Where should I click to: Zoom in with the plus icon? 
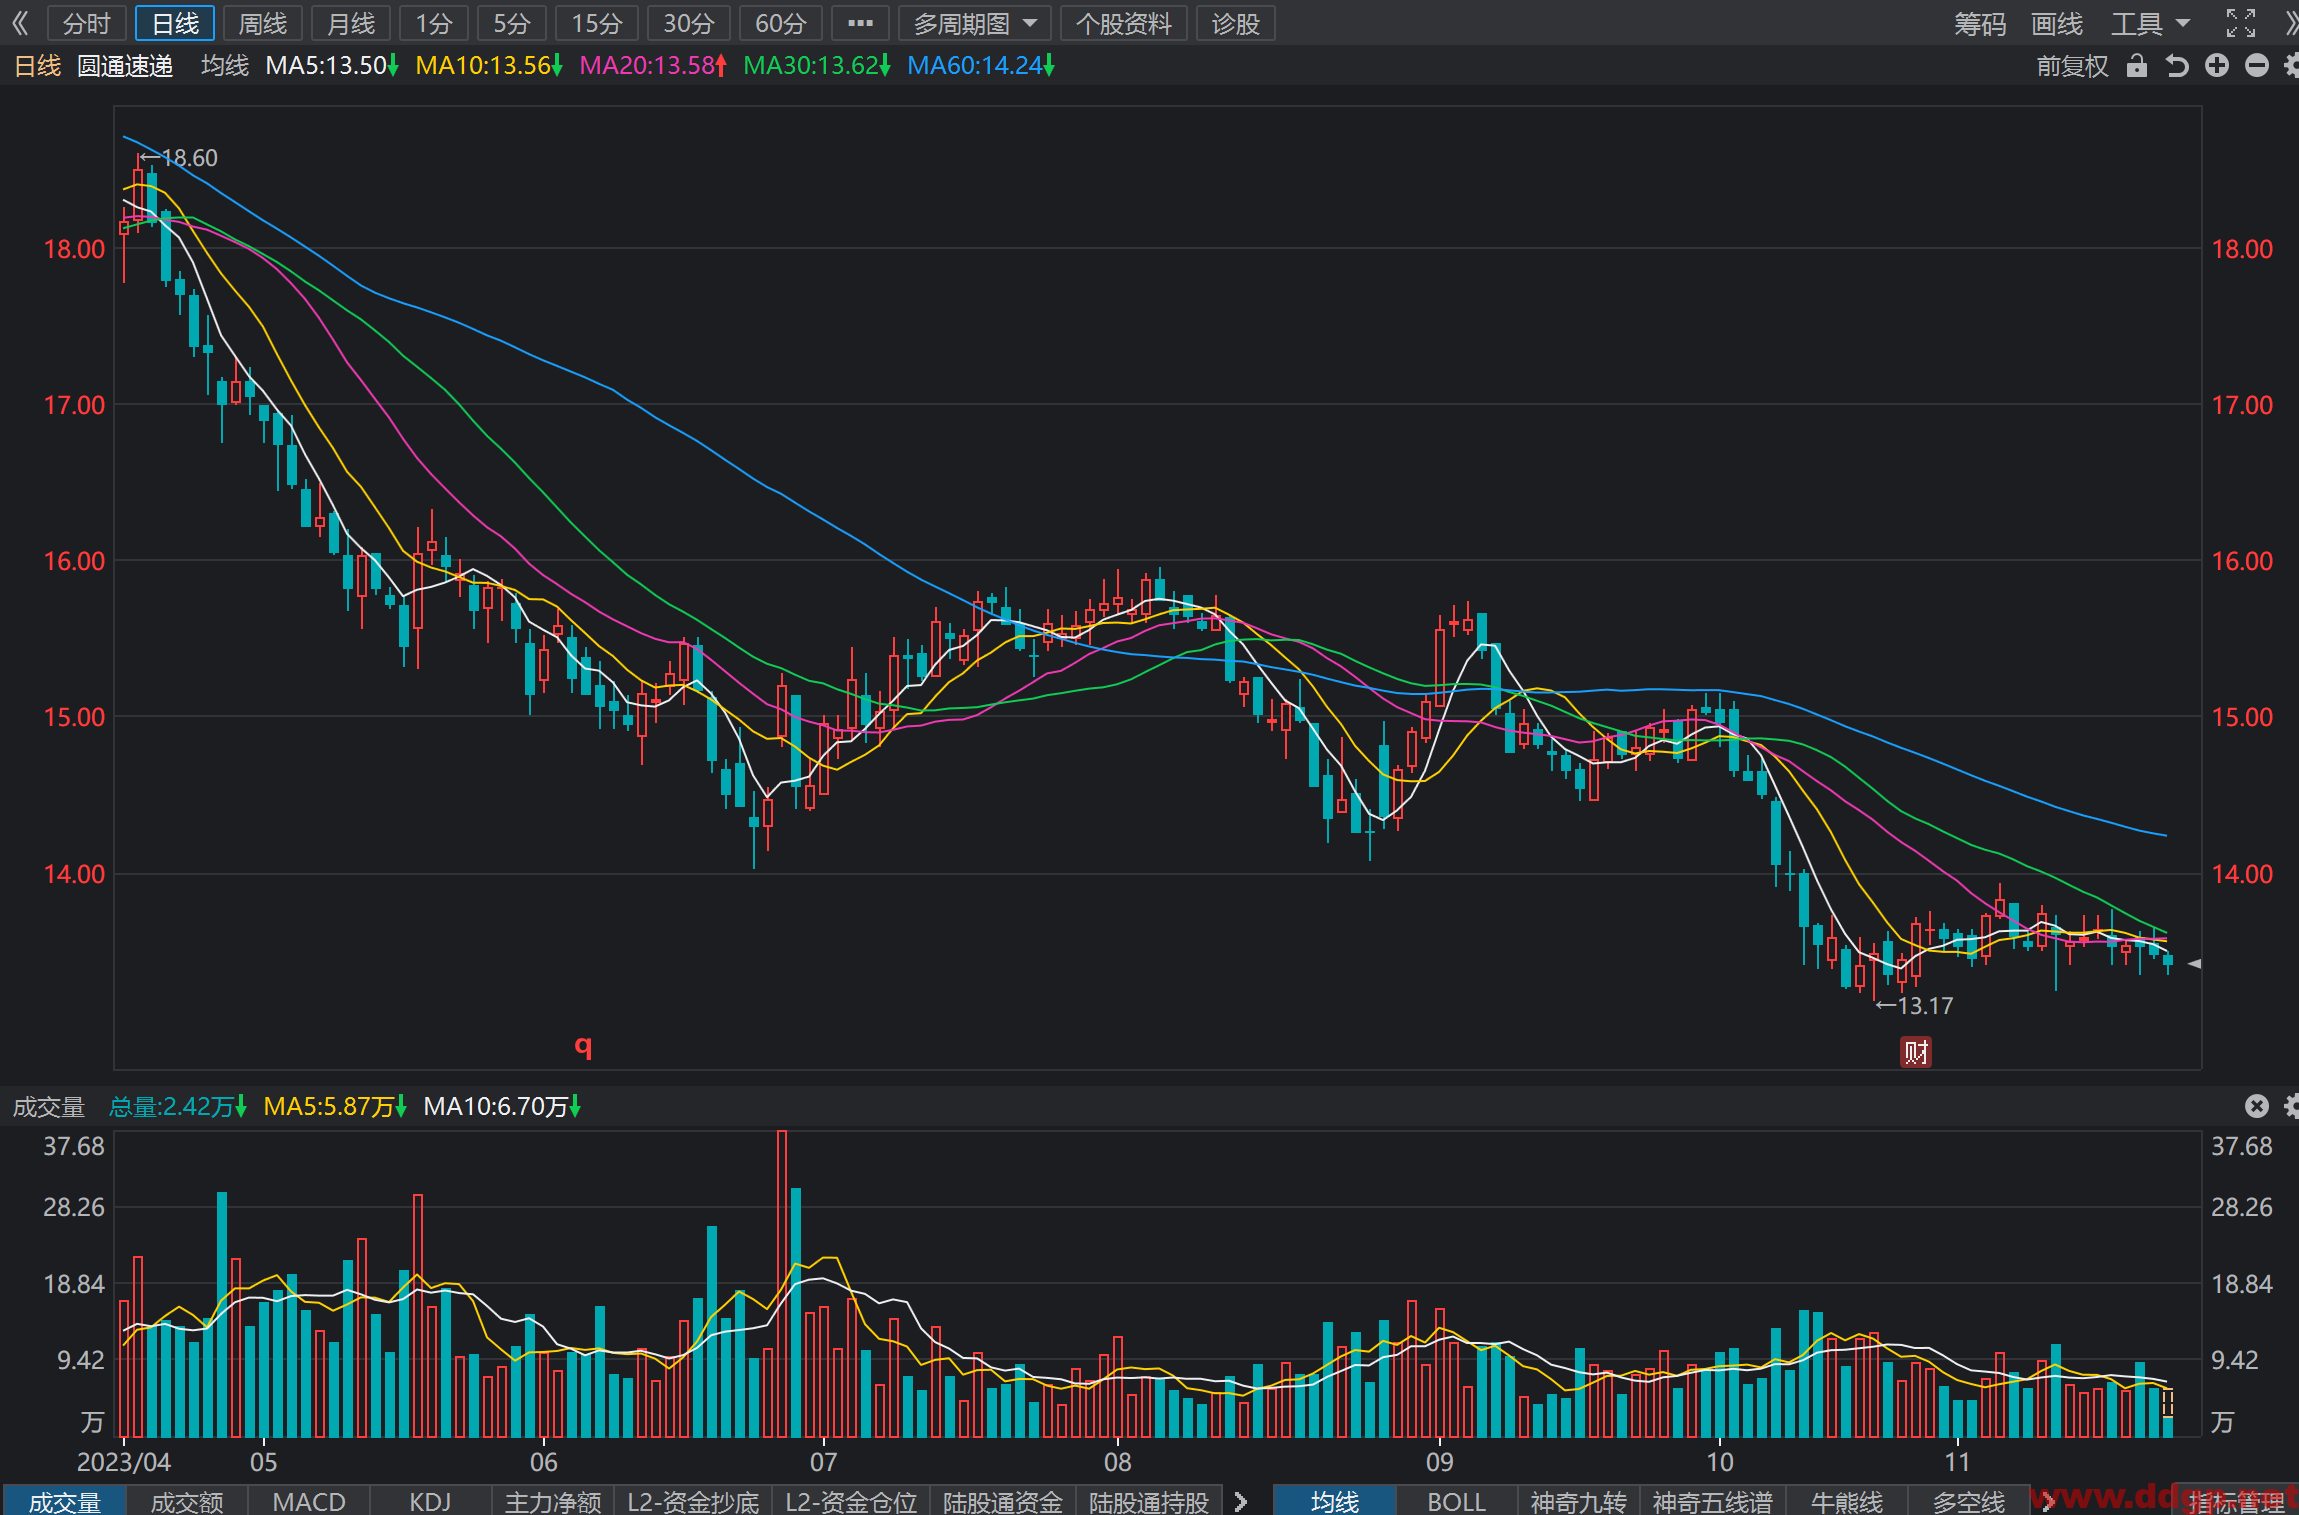[x=2217, y=66]
